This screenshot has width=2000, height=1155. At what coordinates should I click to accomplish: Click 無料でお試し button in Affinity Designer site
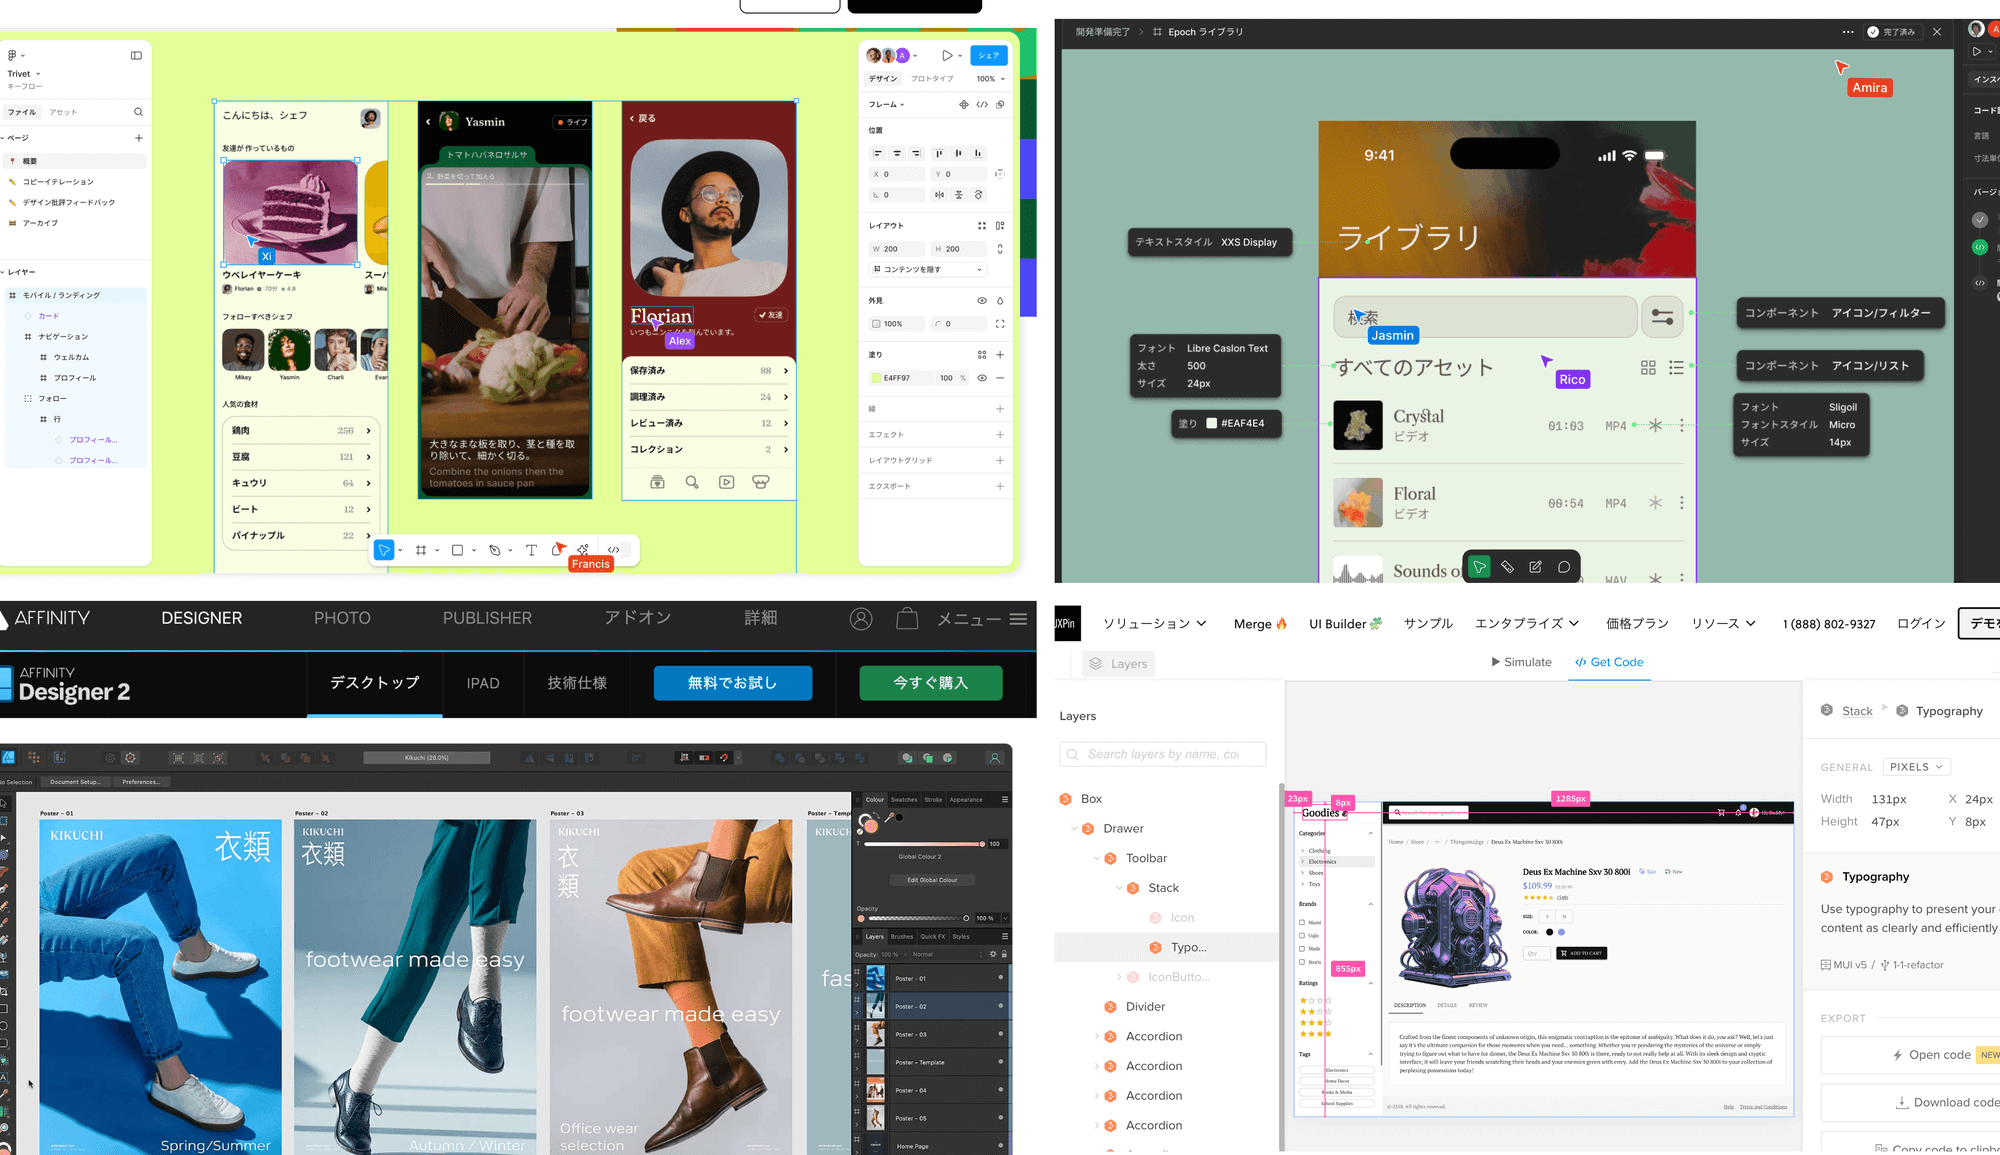pyautogui.click(x=734, y=683)
